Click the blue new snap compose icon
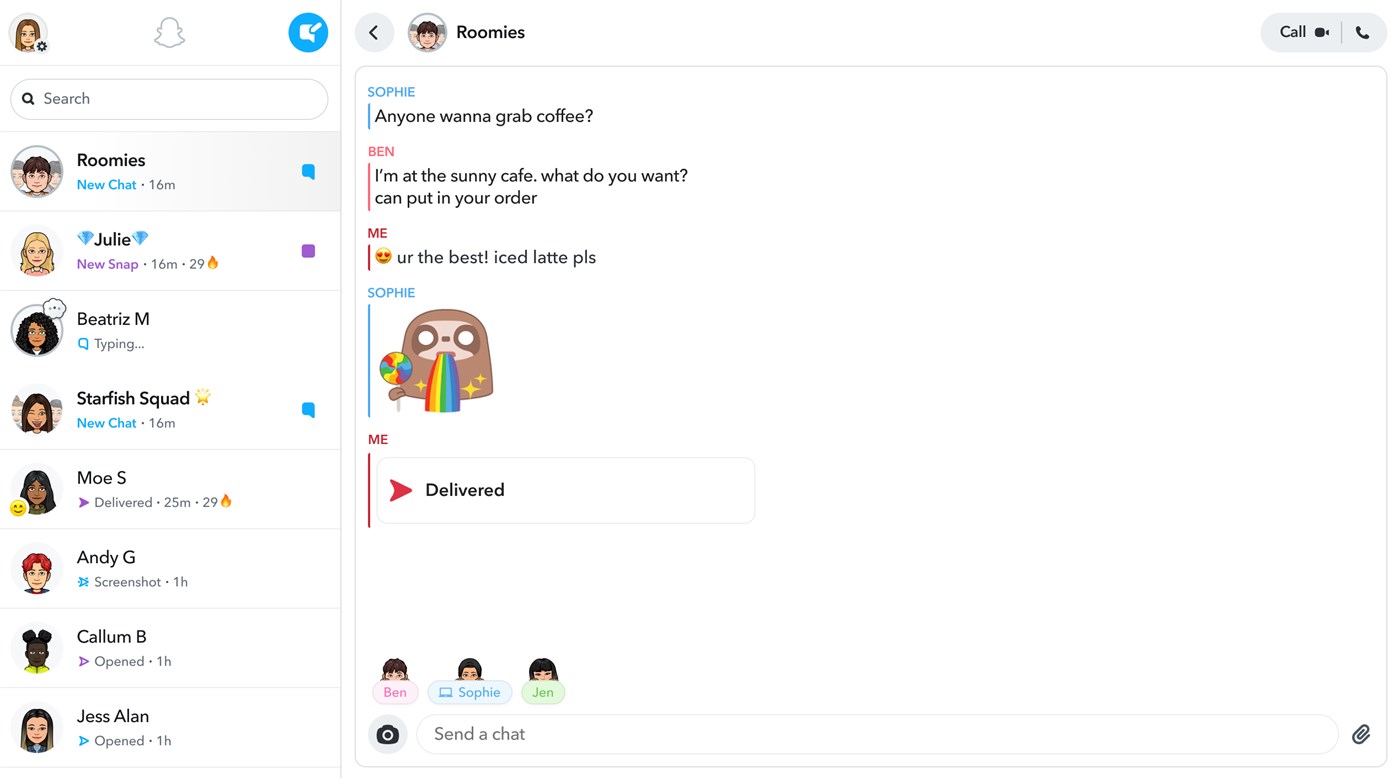The height and width of the screenshot is (779, 1399). coord(308,31)
